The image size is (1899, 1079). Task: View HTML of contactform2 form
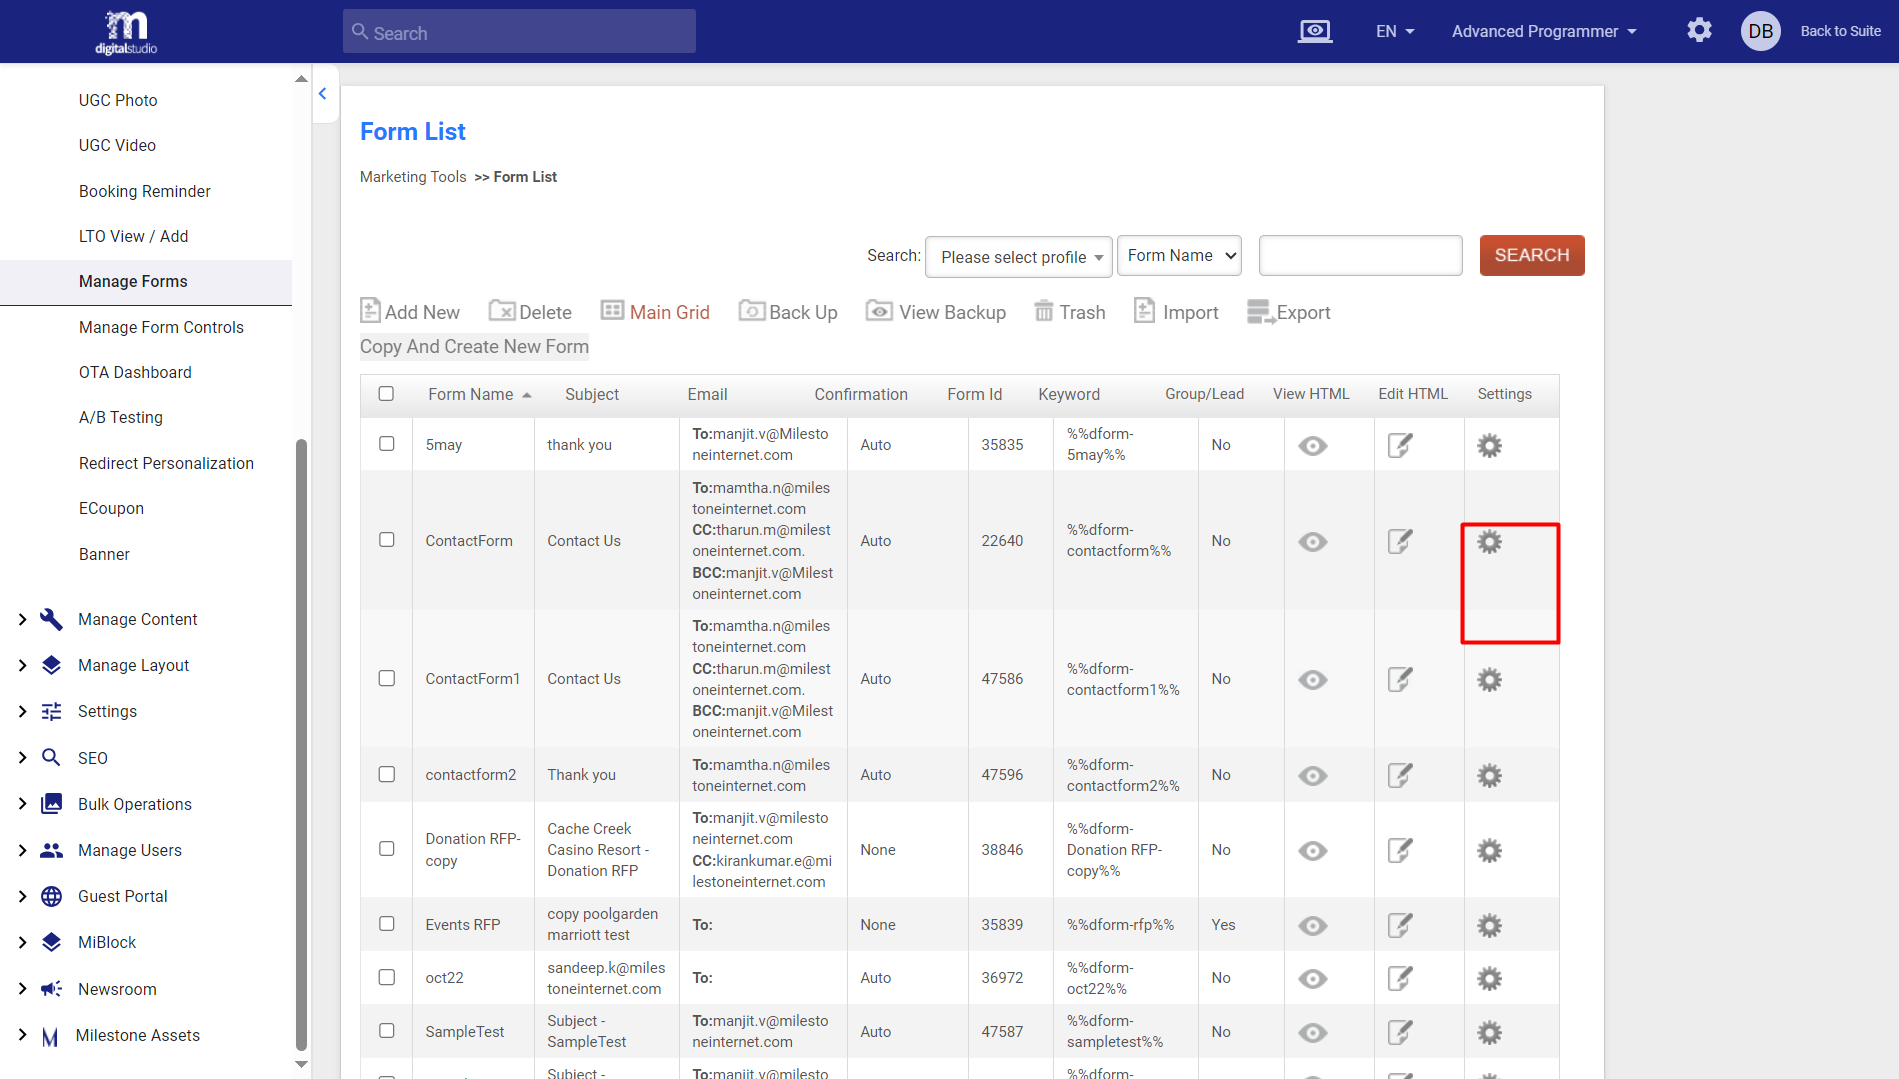(1313, 775)
